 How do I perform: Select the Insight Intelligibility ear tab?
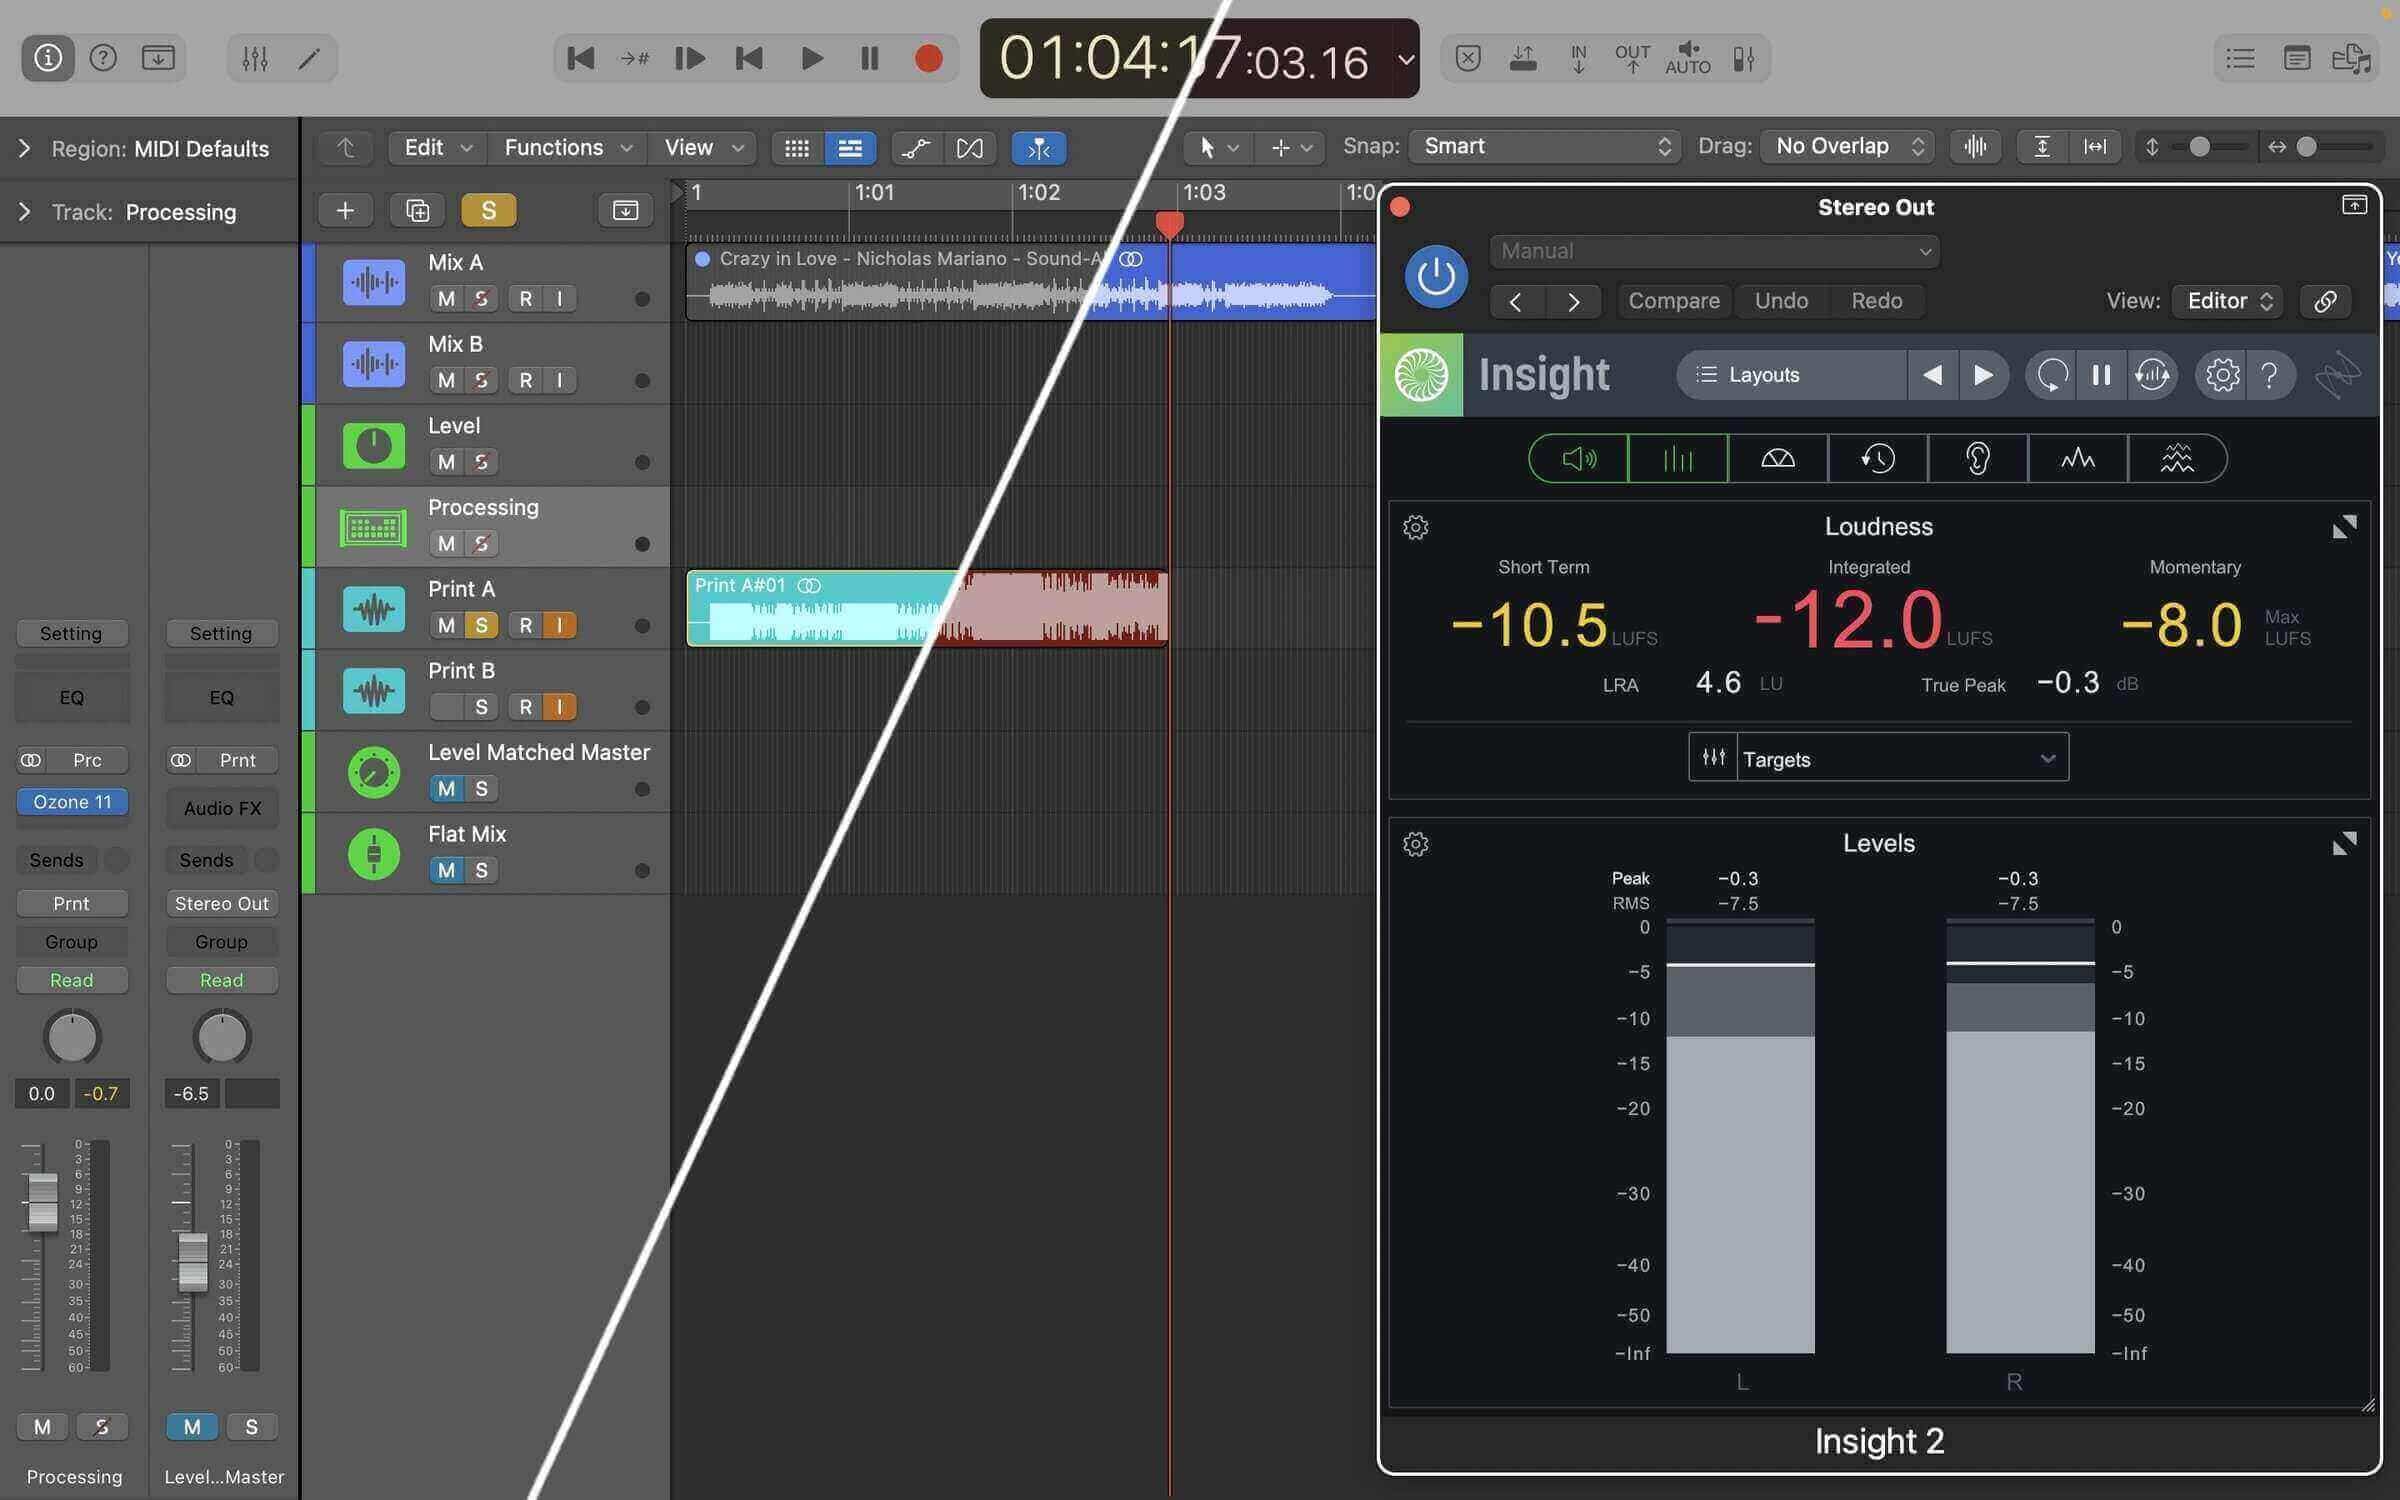coord(1978,459)
